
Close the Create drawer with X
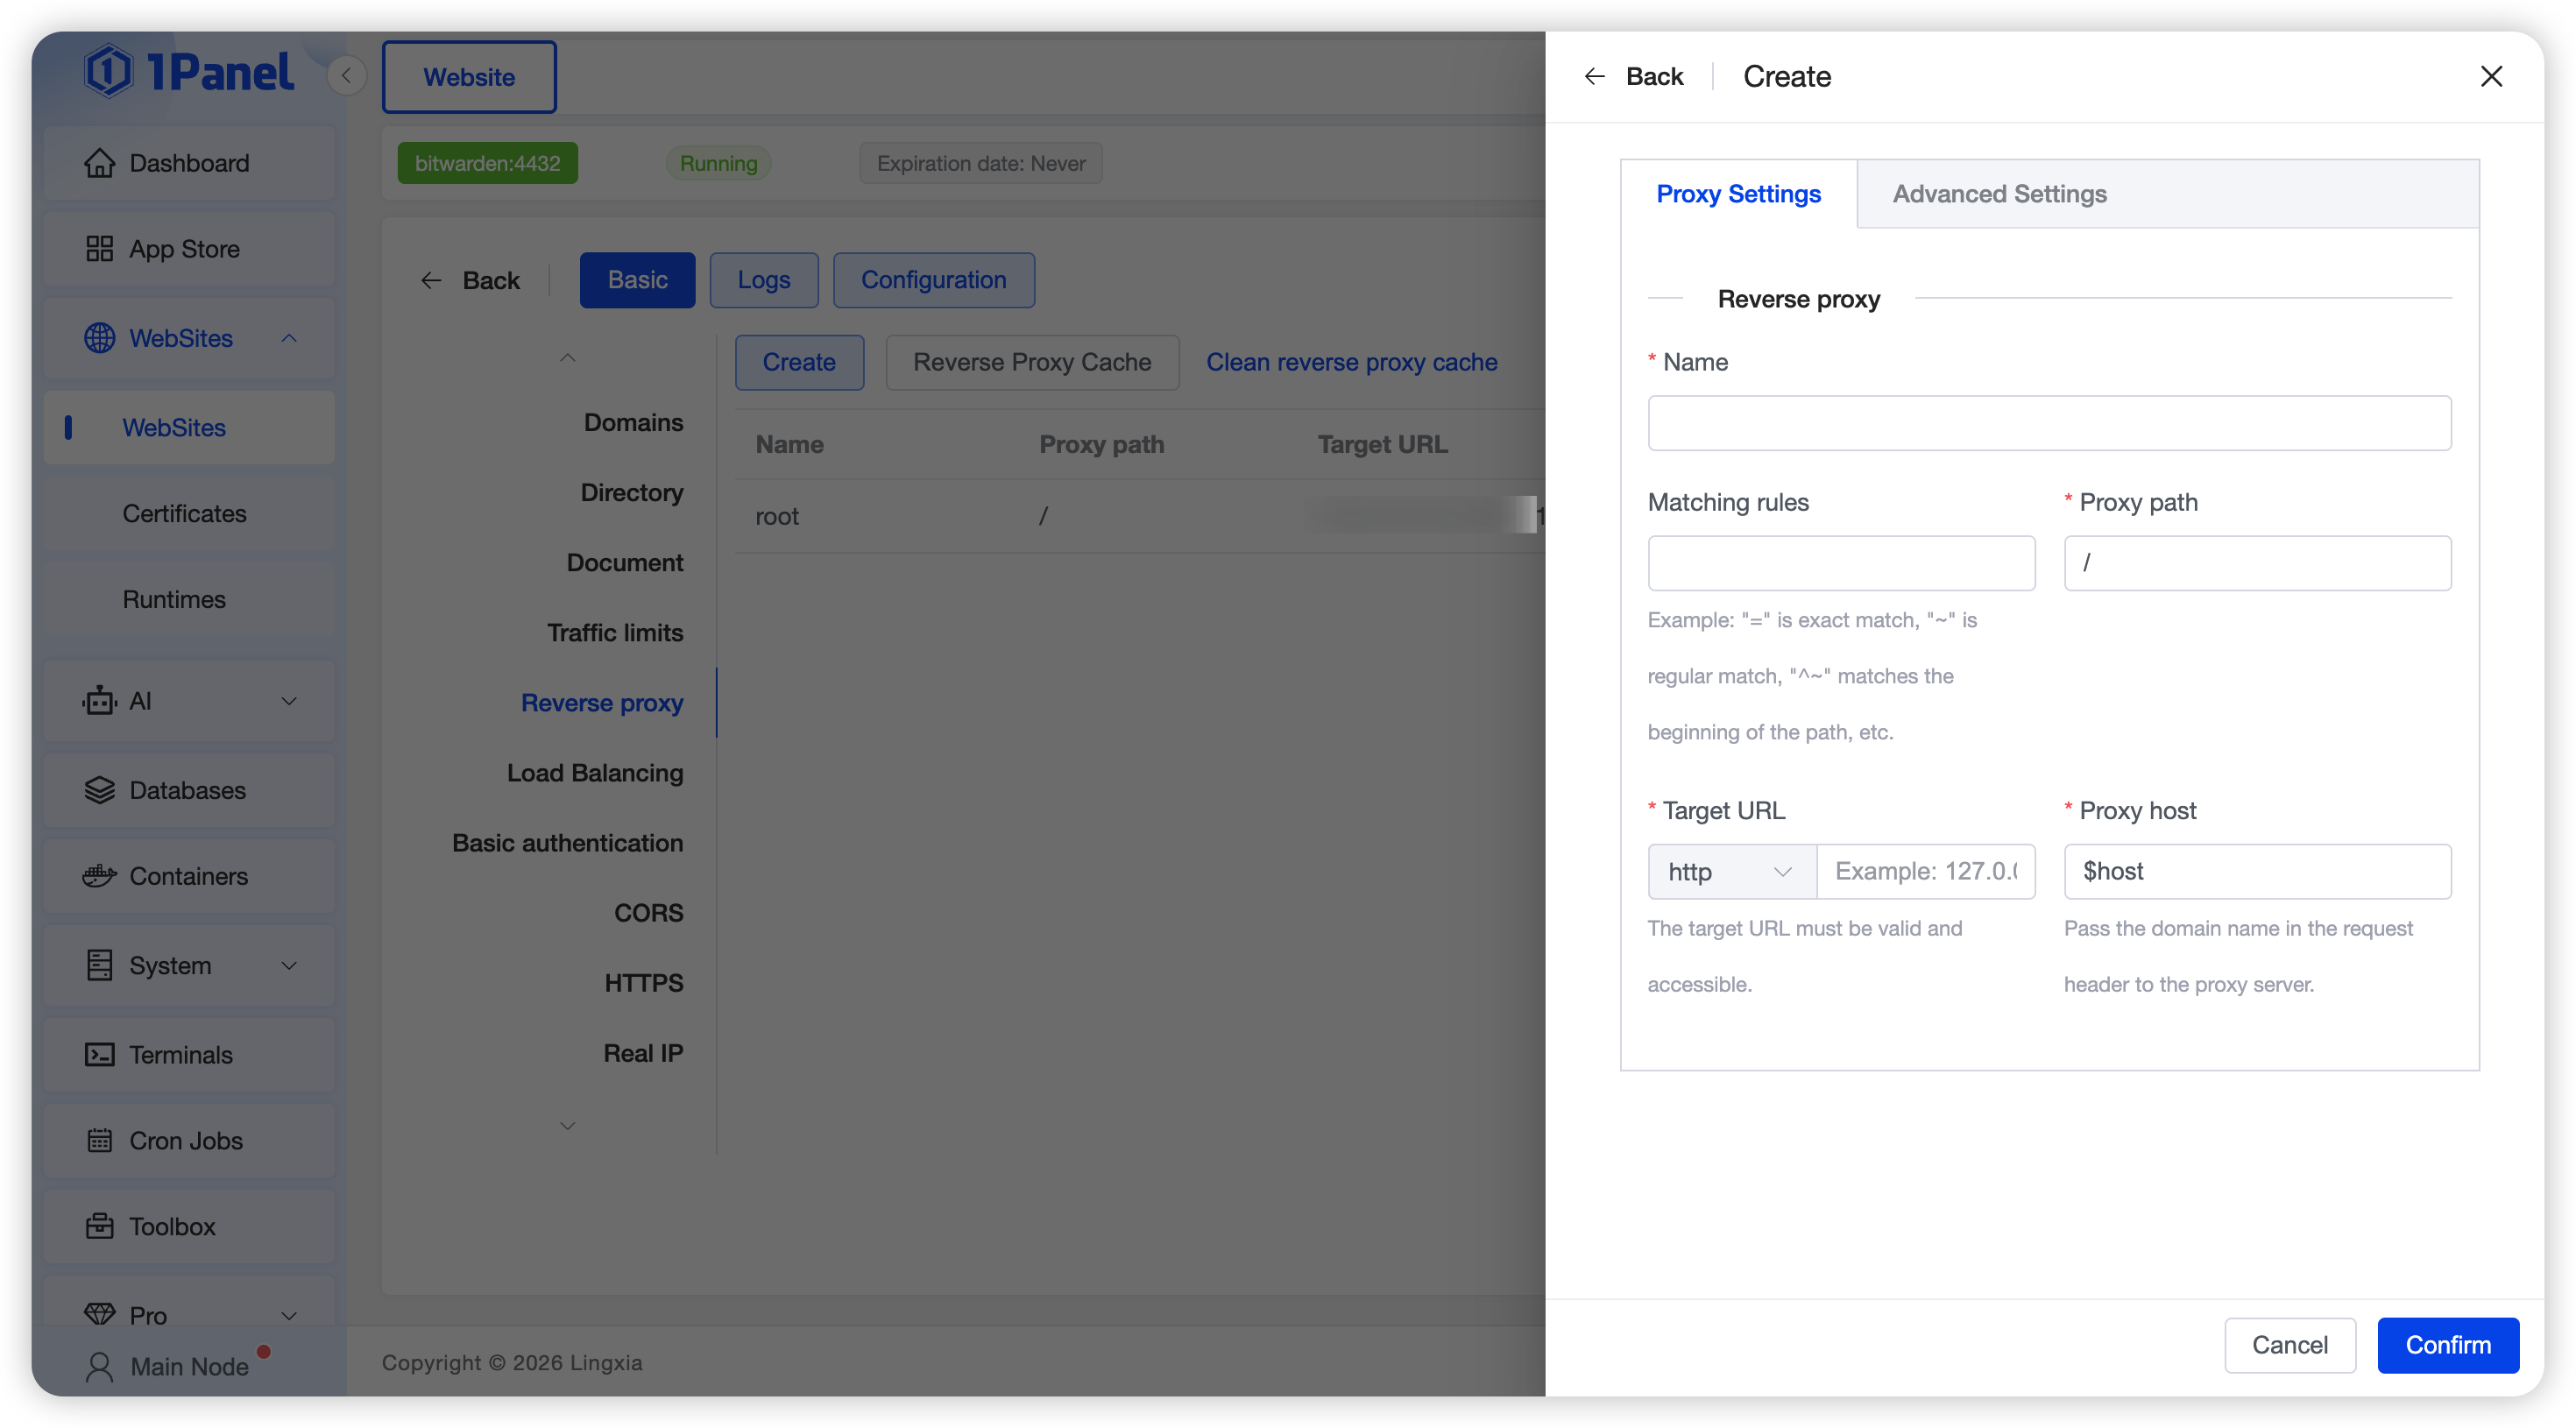[x=2491, y=76]
